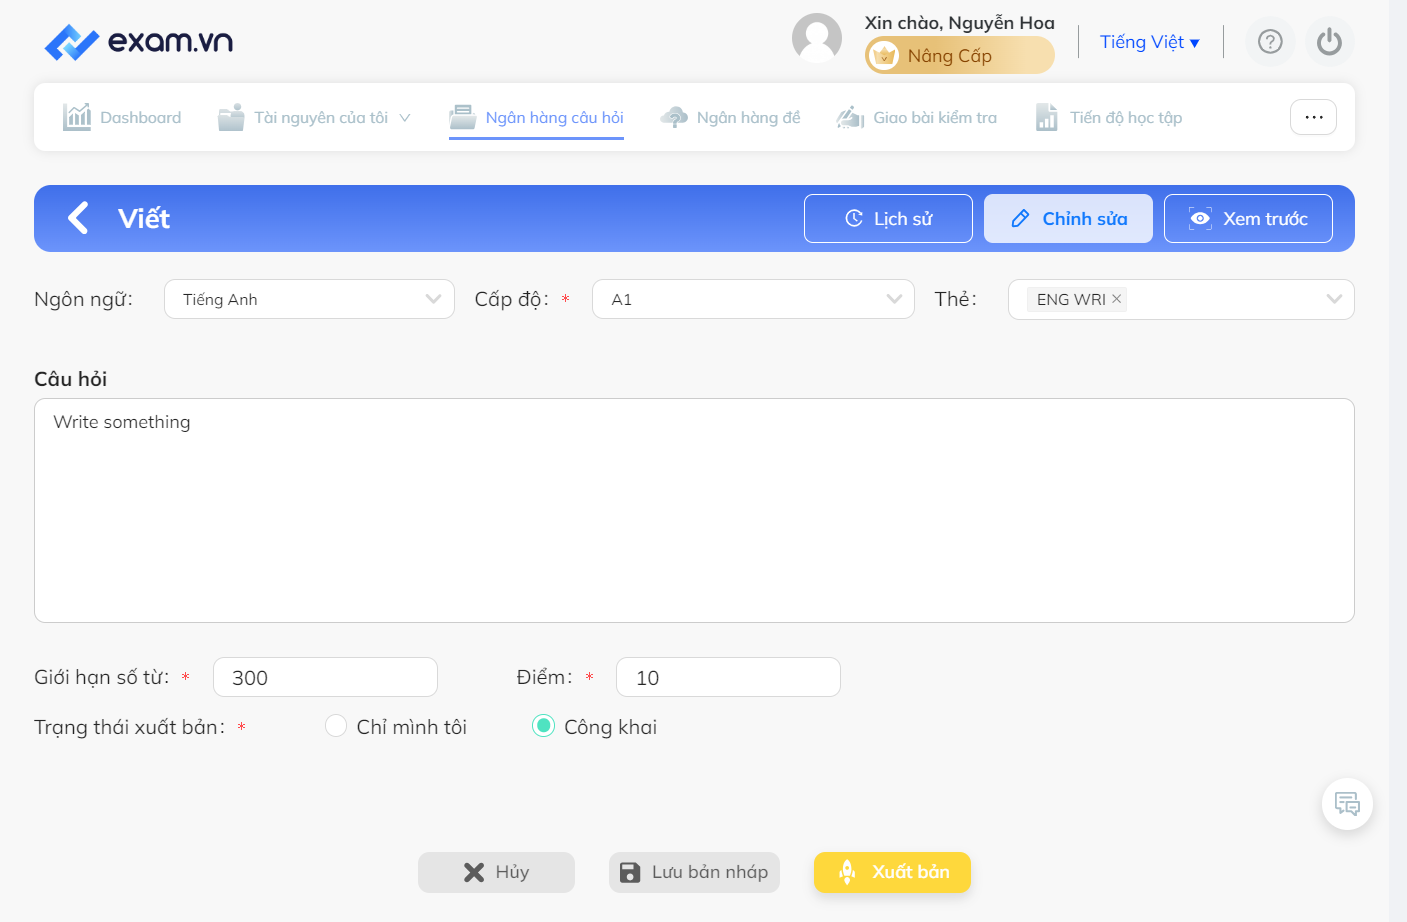Open the chat feedback bubble icon
This screenshot has height=922, width=1407.
coord(1347,804)
